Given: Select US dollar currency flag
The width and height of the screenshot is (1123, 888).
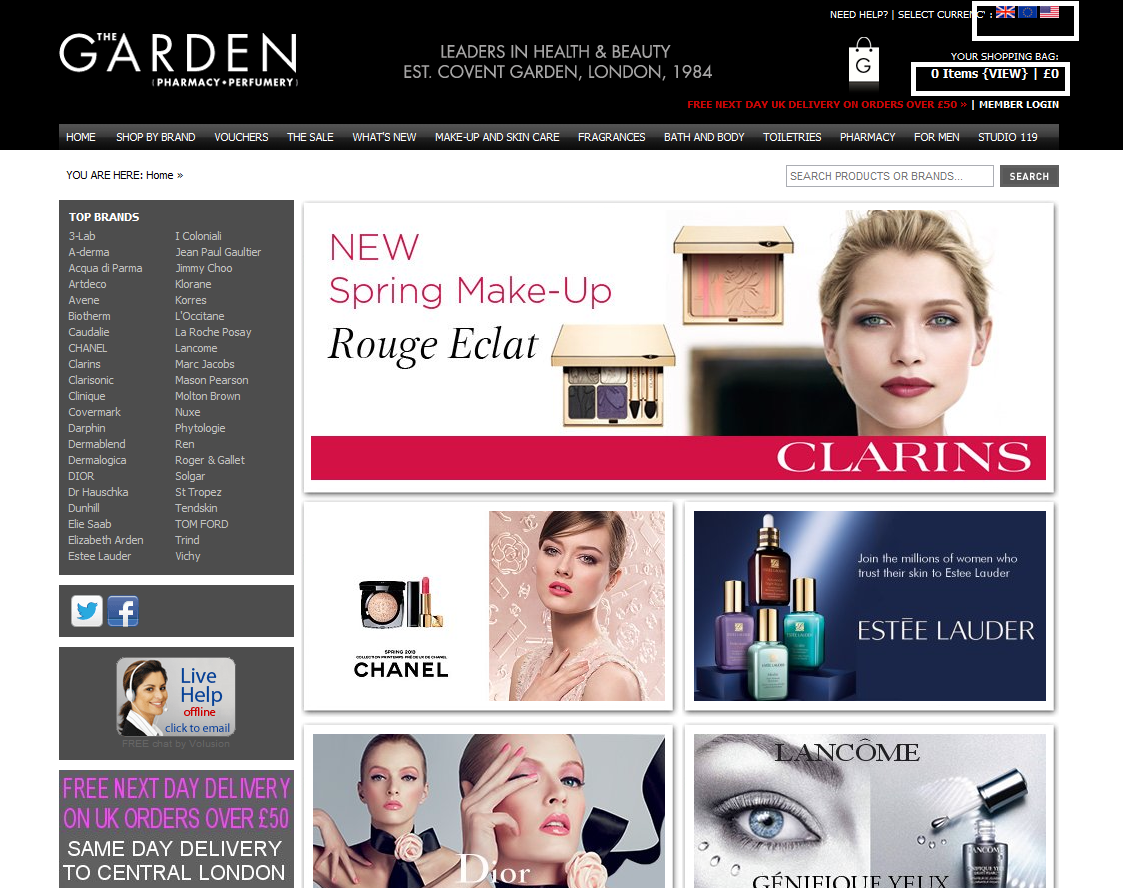Looking at the screenshot, I should (1049, 11).
